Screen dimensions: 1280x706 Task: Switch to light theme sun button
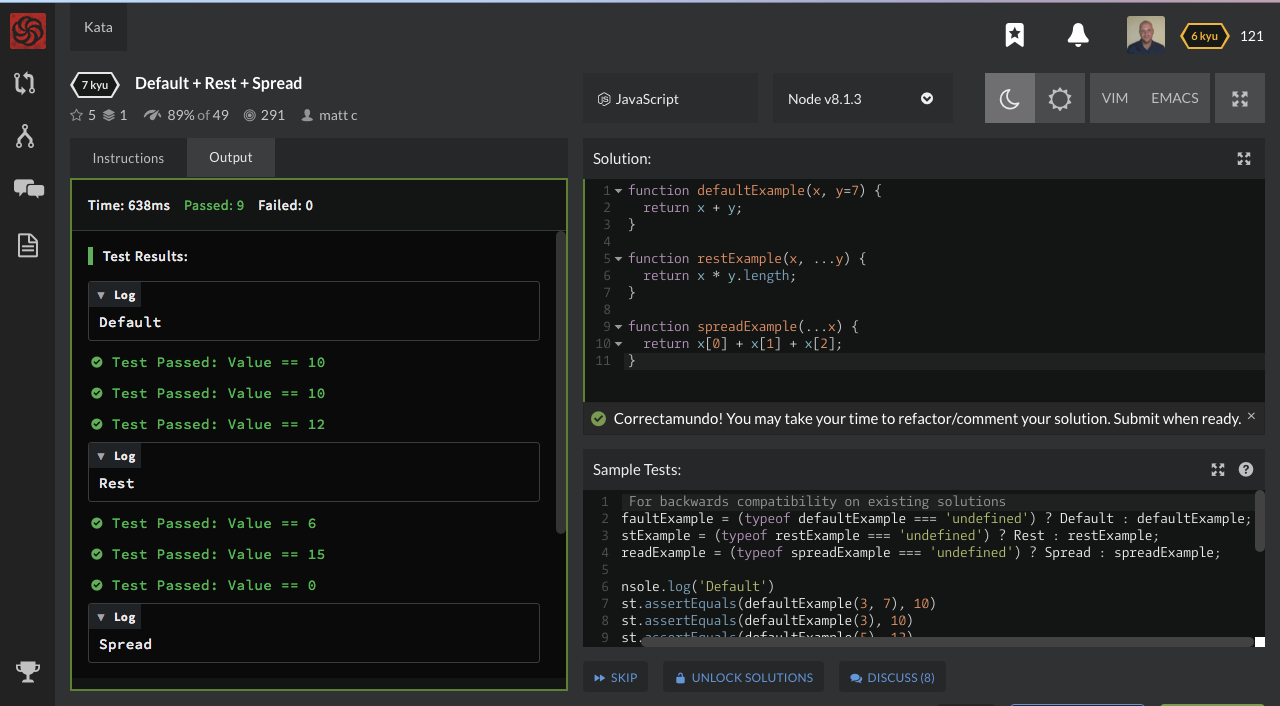(x=1060, y=98)
